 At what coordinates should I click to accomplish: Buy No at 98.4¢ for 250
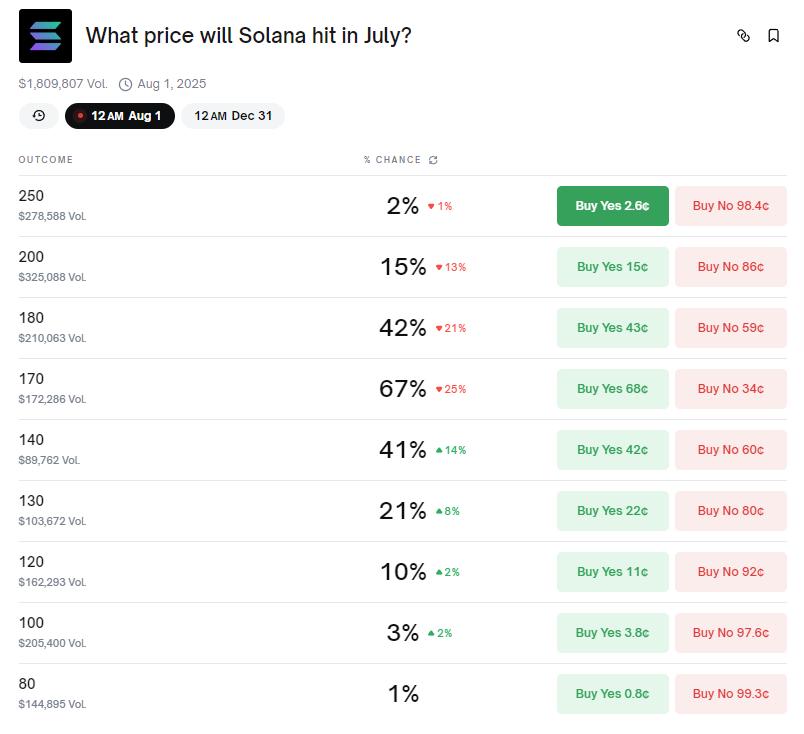pyautogui.click(x=730, y=206)
